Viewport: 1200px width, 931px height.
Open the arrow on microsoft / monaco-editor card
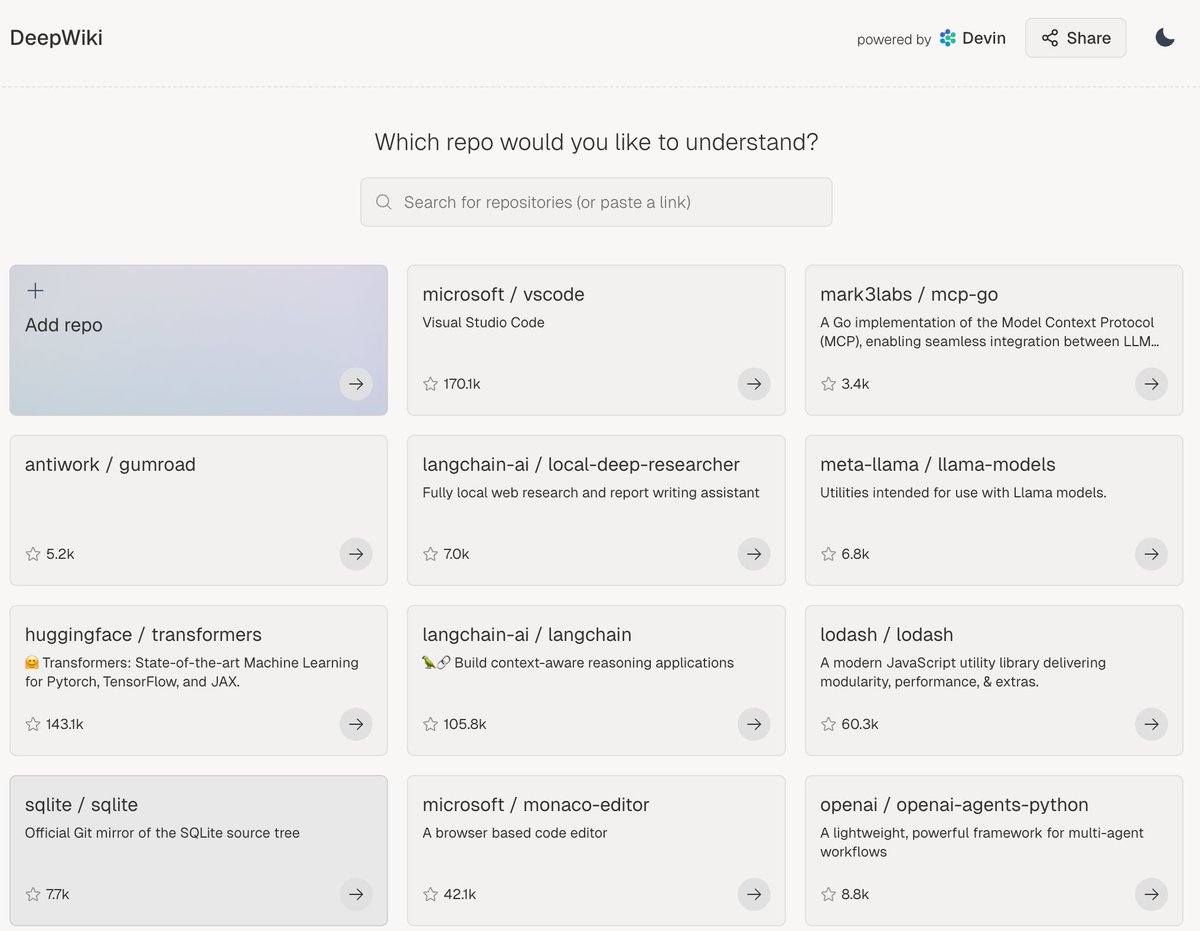[x=754, y=894]
